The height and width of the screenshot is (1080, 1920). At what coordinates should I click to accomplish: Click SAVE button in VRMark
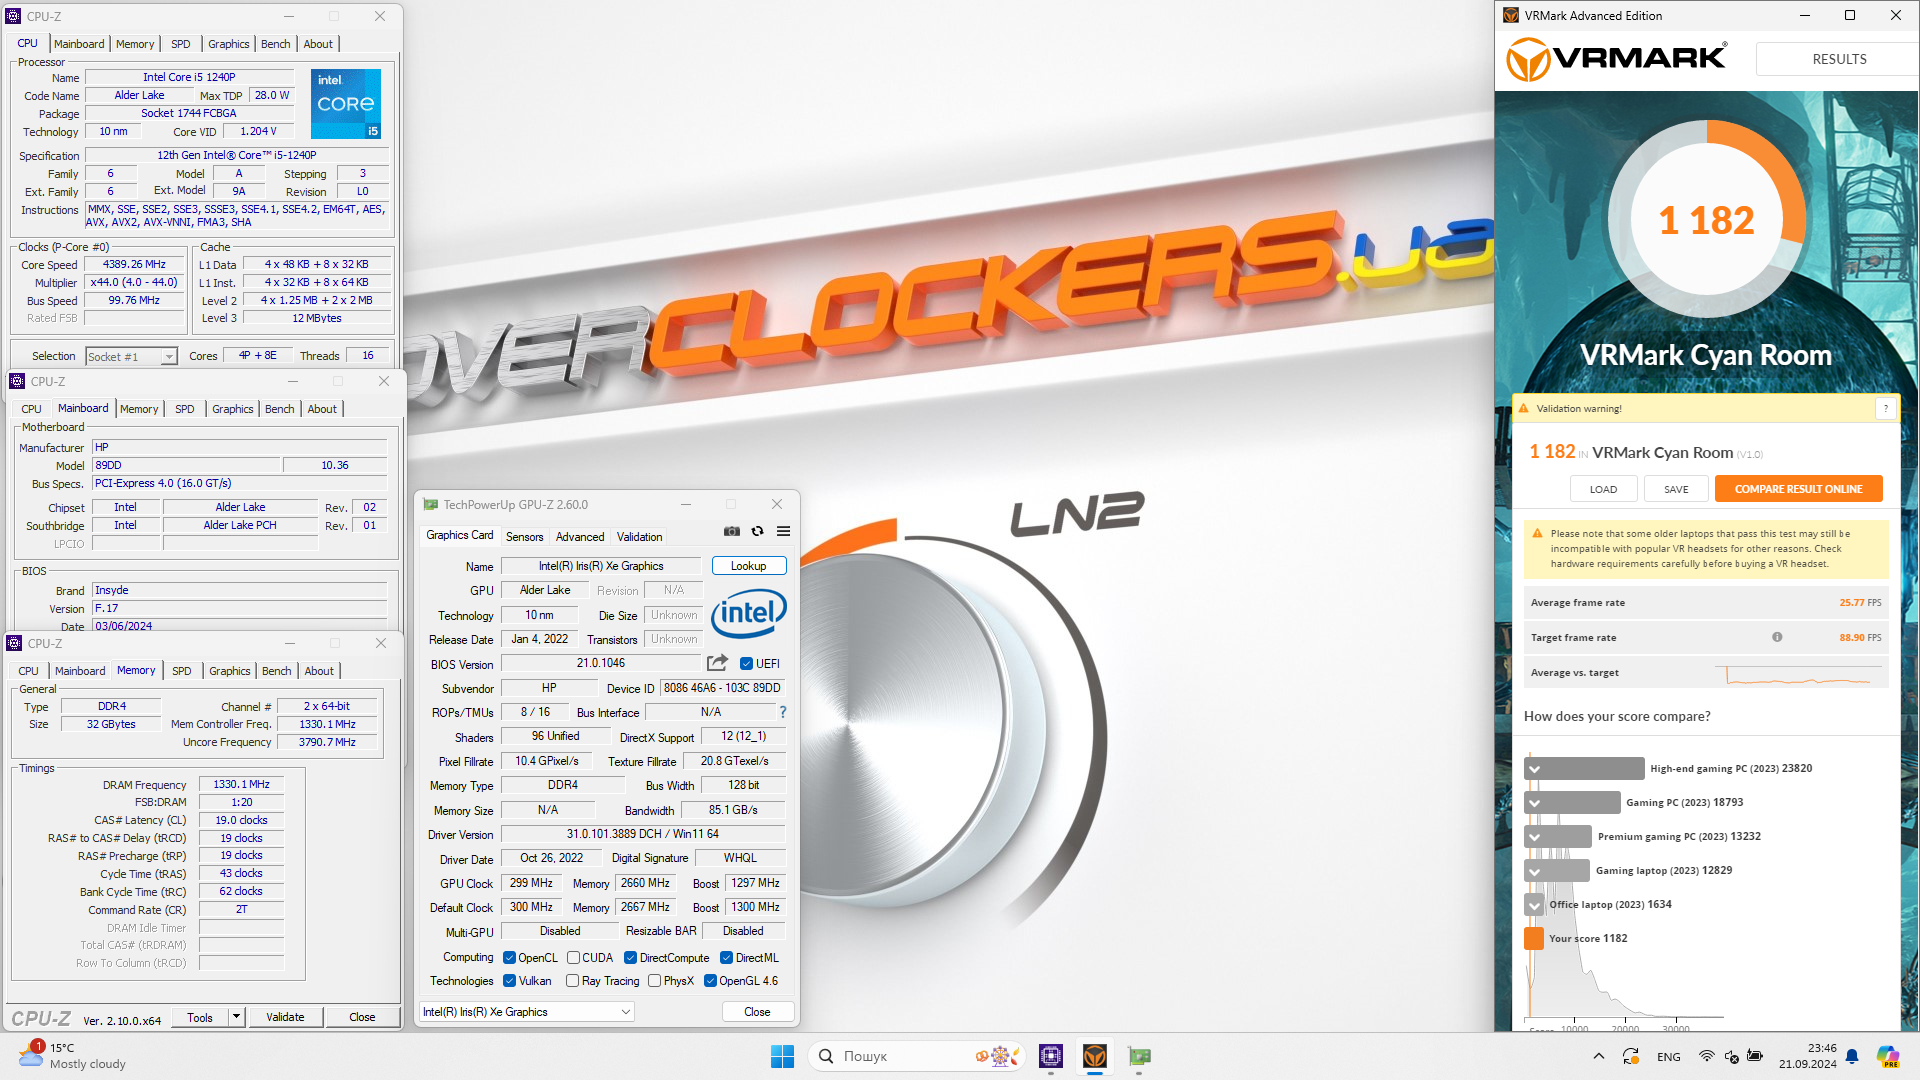(x=1676, y=489)
